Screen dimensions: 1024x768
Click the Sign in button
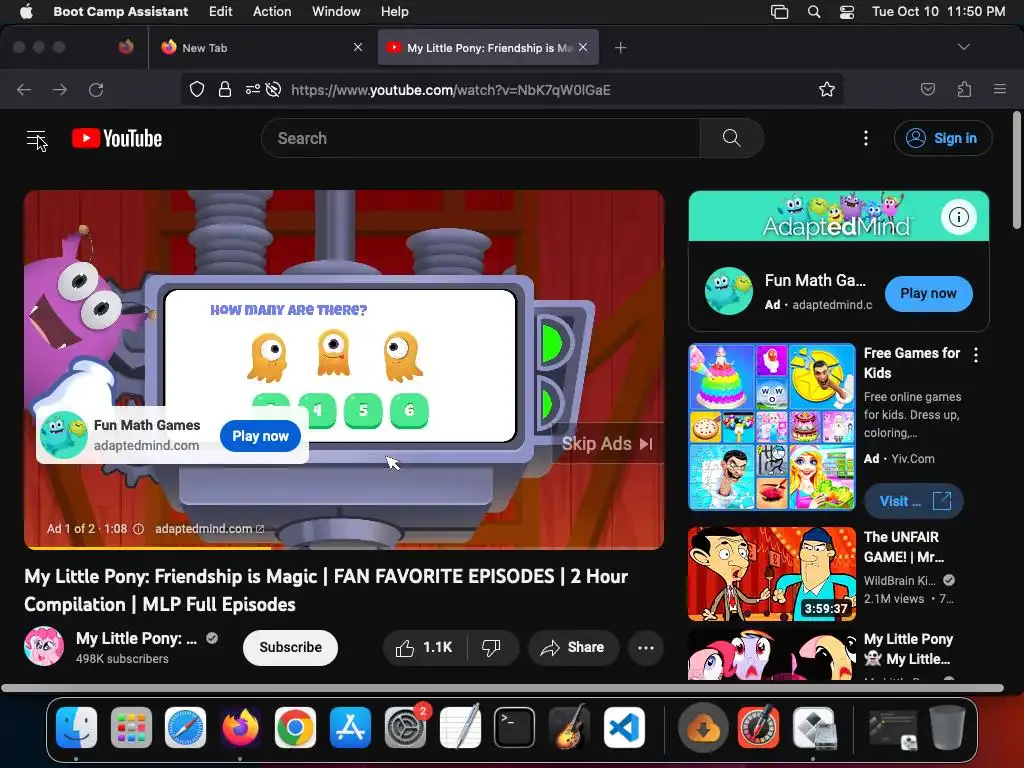click(943, 138)
